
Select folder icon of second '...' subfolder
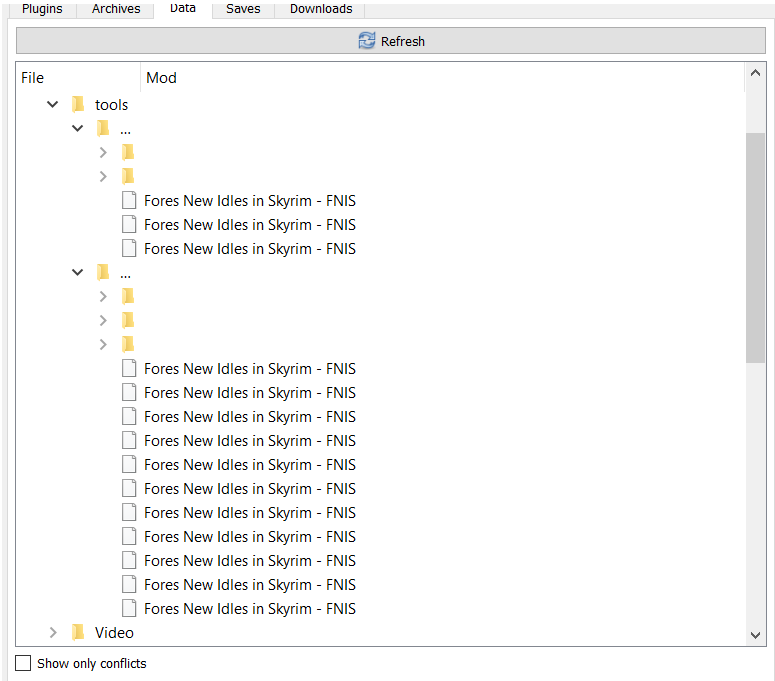click(103, 272)
